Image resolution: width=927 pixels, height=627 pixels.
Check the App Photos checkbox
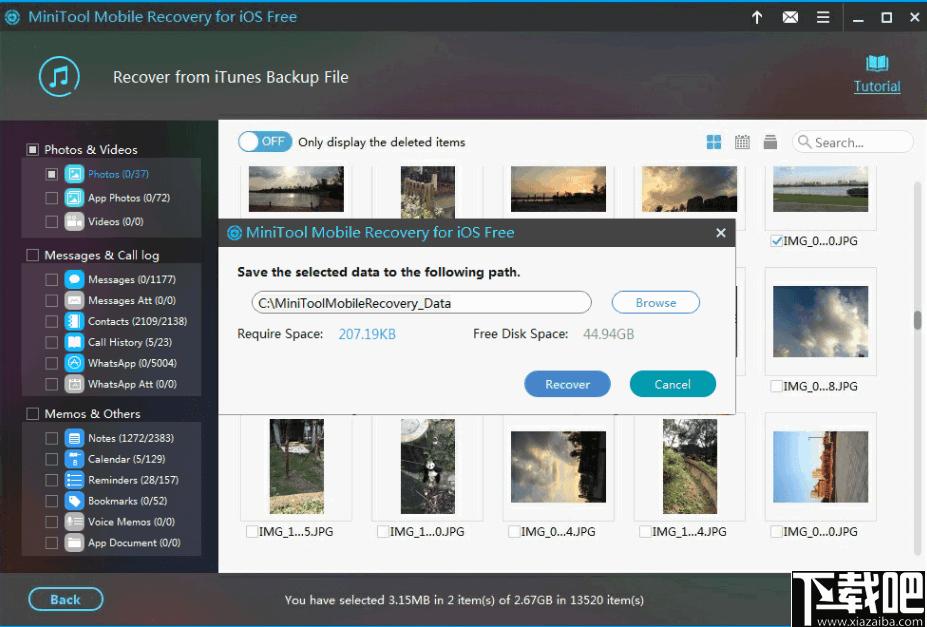[51, 198]
